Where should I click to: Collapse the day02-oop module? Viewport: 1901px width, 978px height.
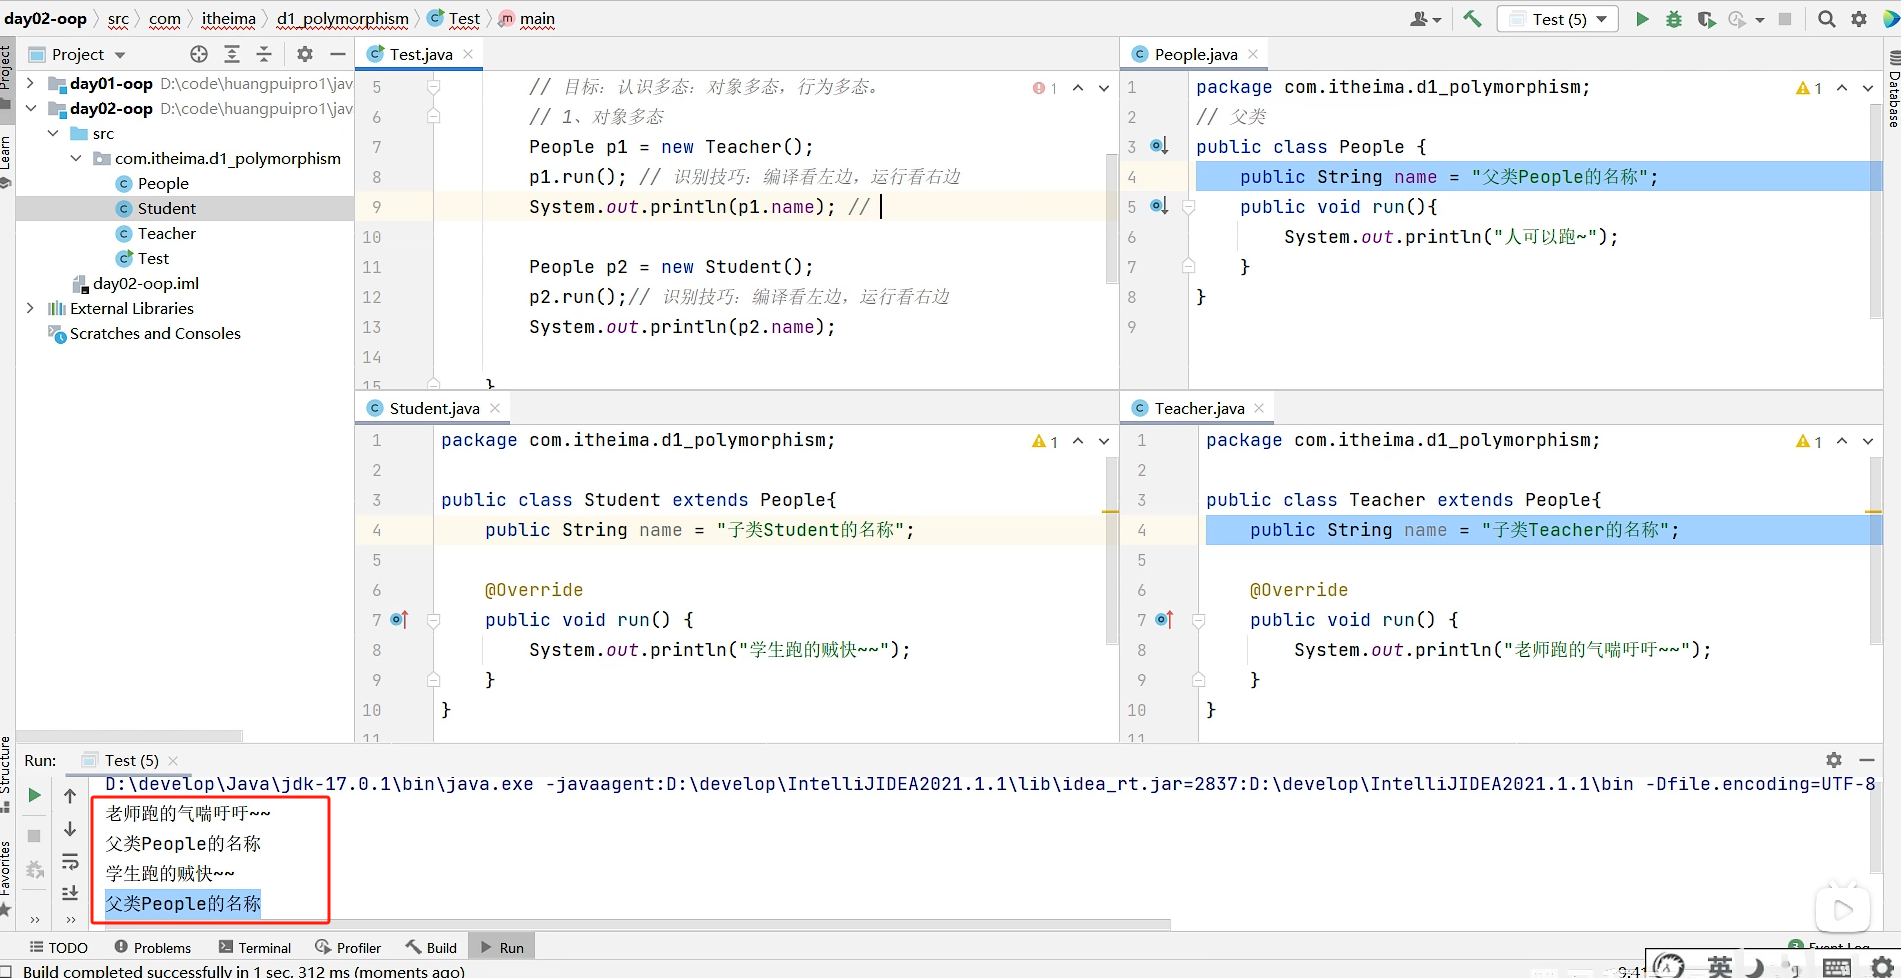pos(30,108)
